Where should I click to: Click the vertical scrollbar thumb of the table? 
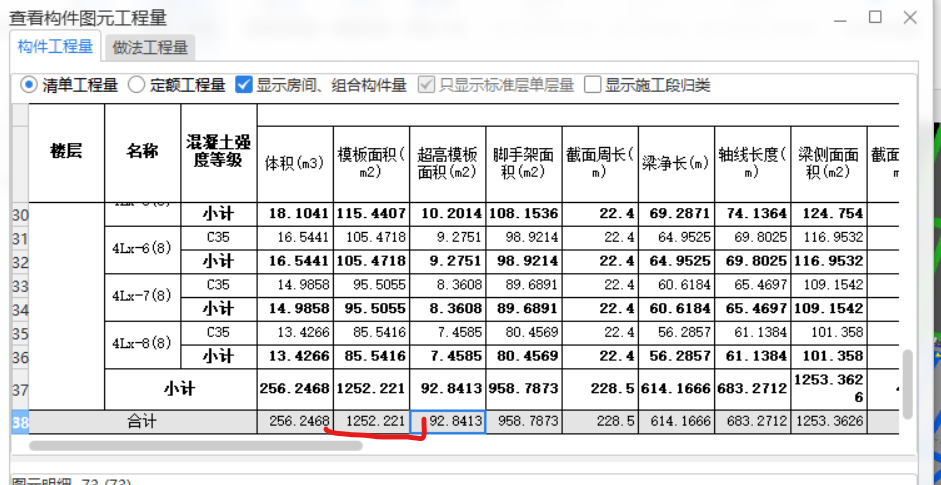tap(908, 384)
